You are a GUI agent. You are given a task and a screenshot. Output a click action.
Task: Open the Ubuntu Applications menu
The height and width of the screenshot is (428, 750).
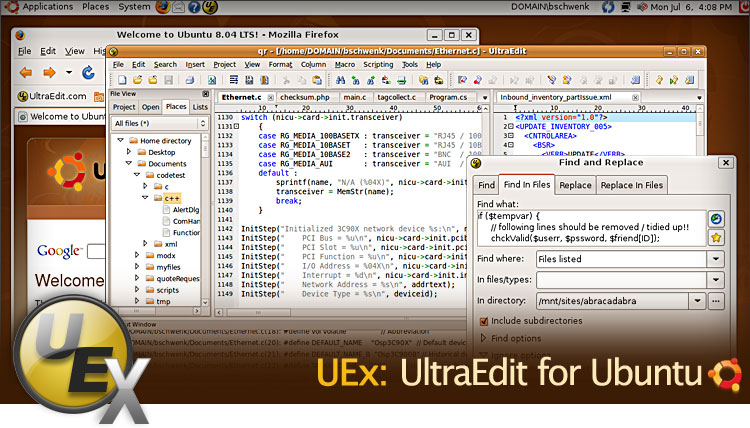coord(47,7)
